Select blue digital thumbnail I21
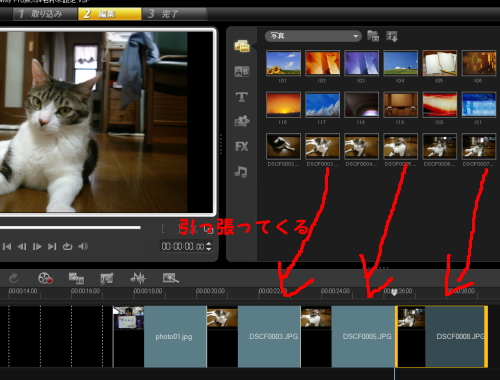 pyautogui.click(x=479, y=105)
